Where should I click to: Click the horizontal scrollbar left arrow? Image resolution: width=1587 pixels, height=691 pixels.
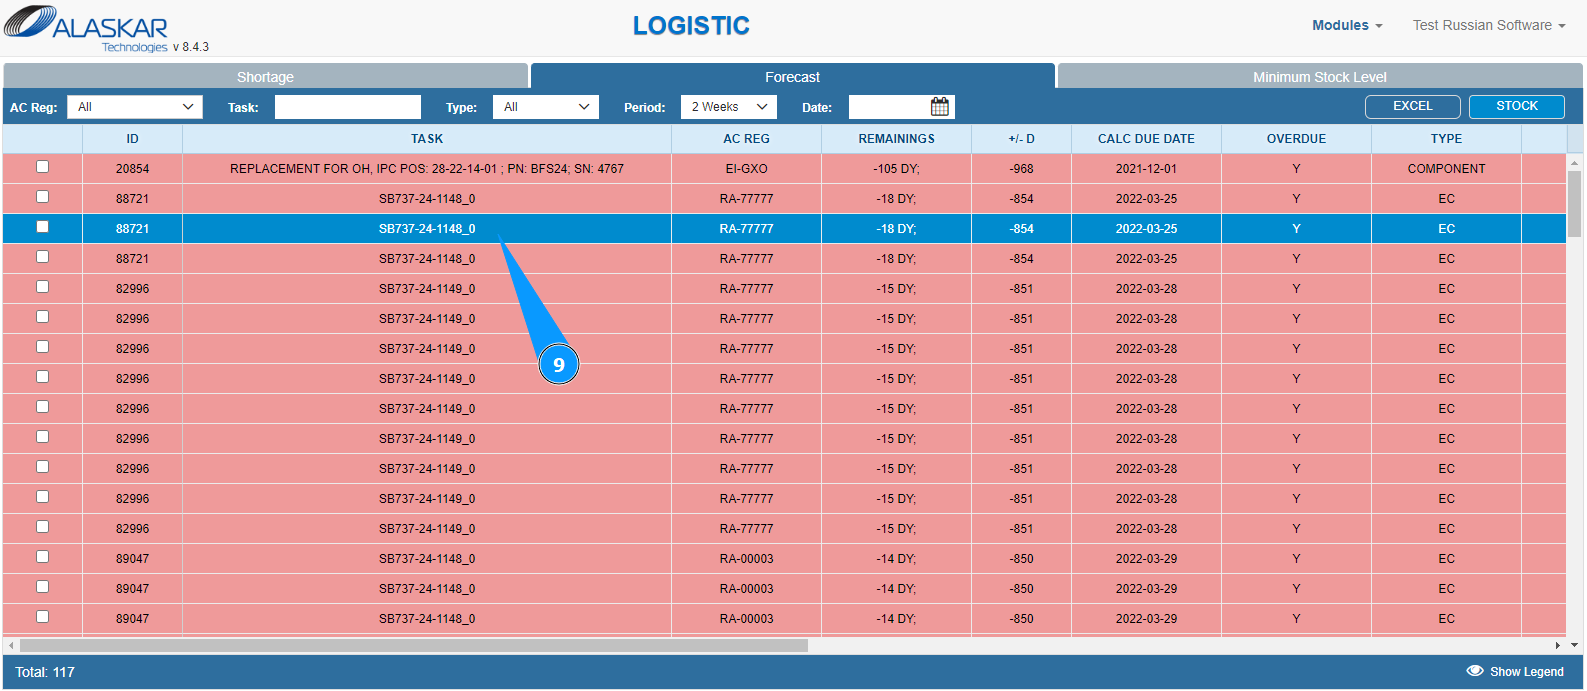(x=11, y=645)
